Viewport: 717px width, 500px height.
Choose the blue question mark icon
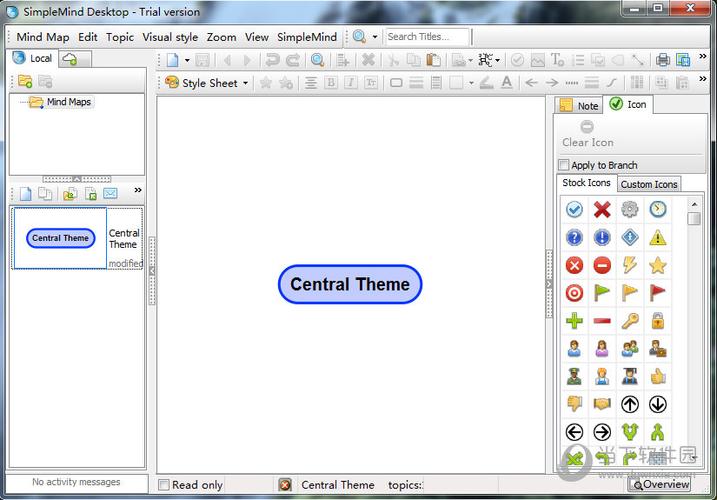[574, 237]
